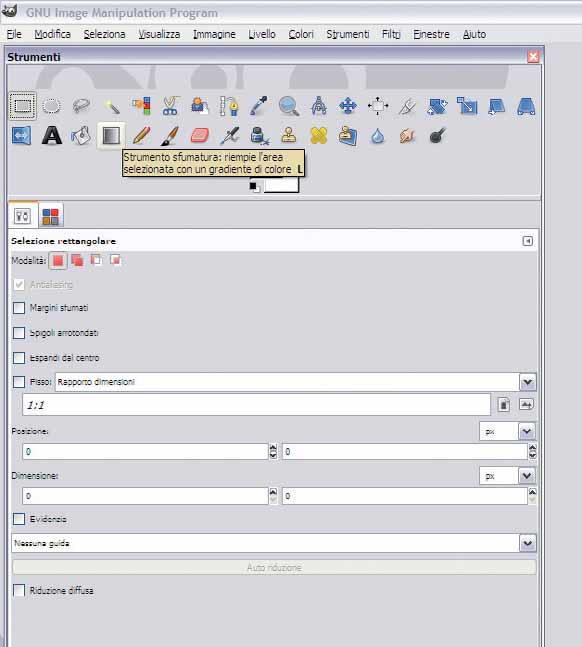
Task: Select the Select by Color tool
Action: [141, 106]
